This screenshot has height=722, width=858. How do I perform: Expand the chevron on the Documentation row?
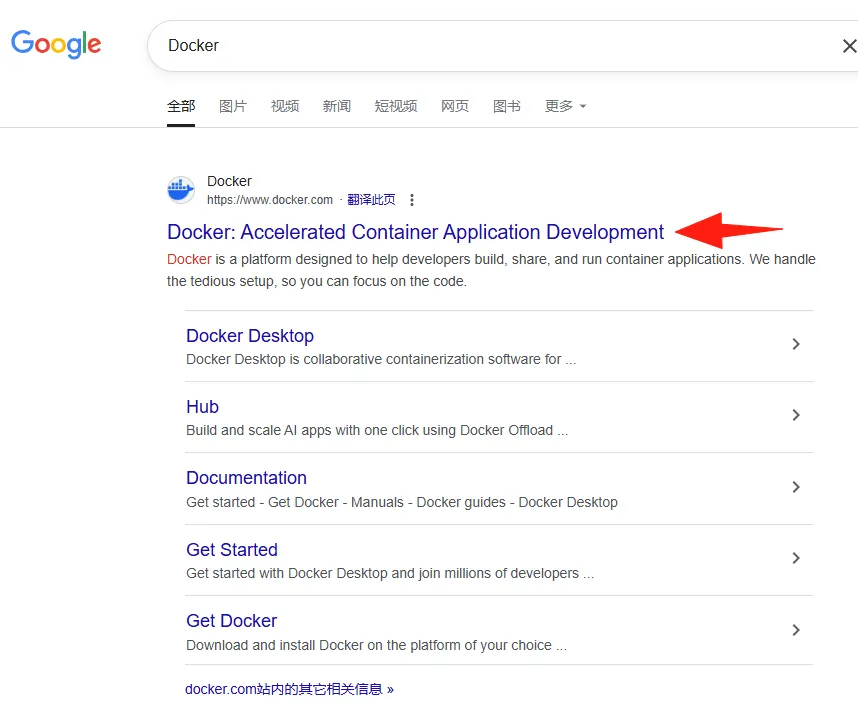[x=796, y=487]
